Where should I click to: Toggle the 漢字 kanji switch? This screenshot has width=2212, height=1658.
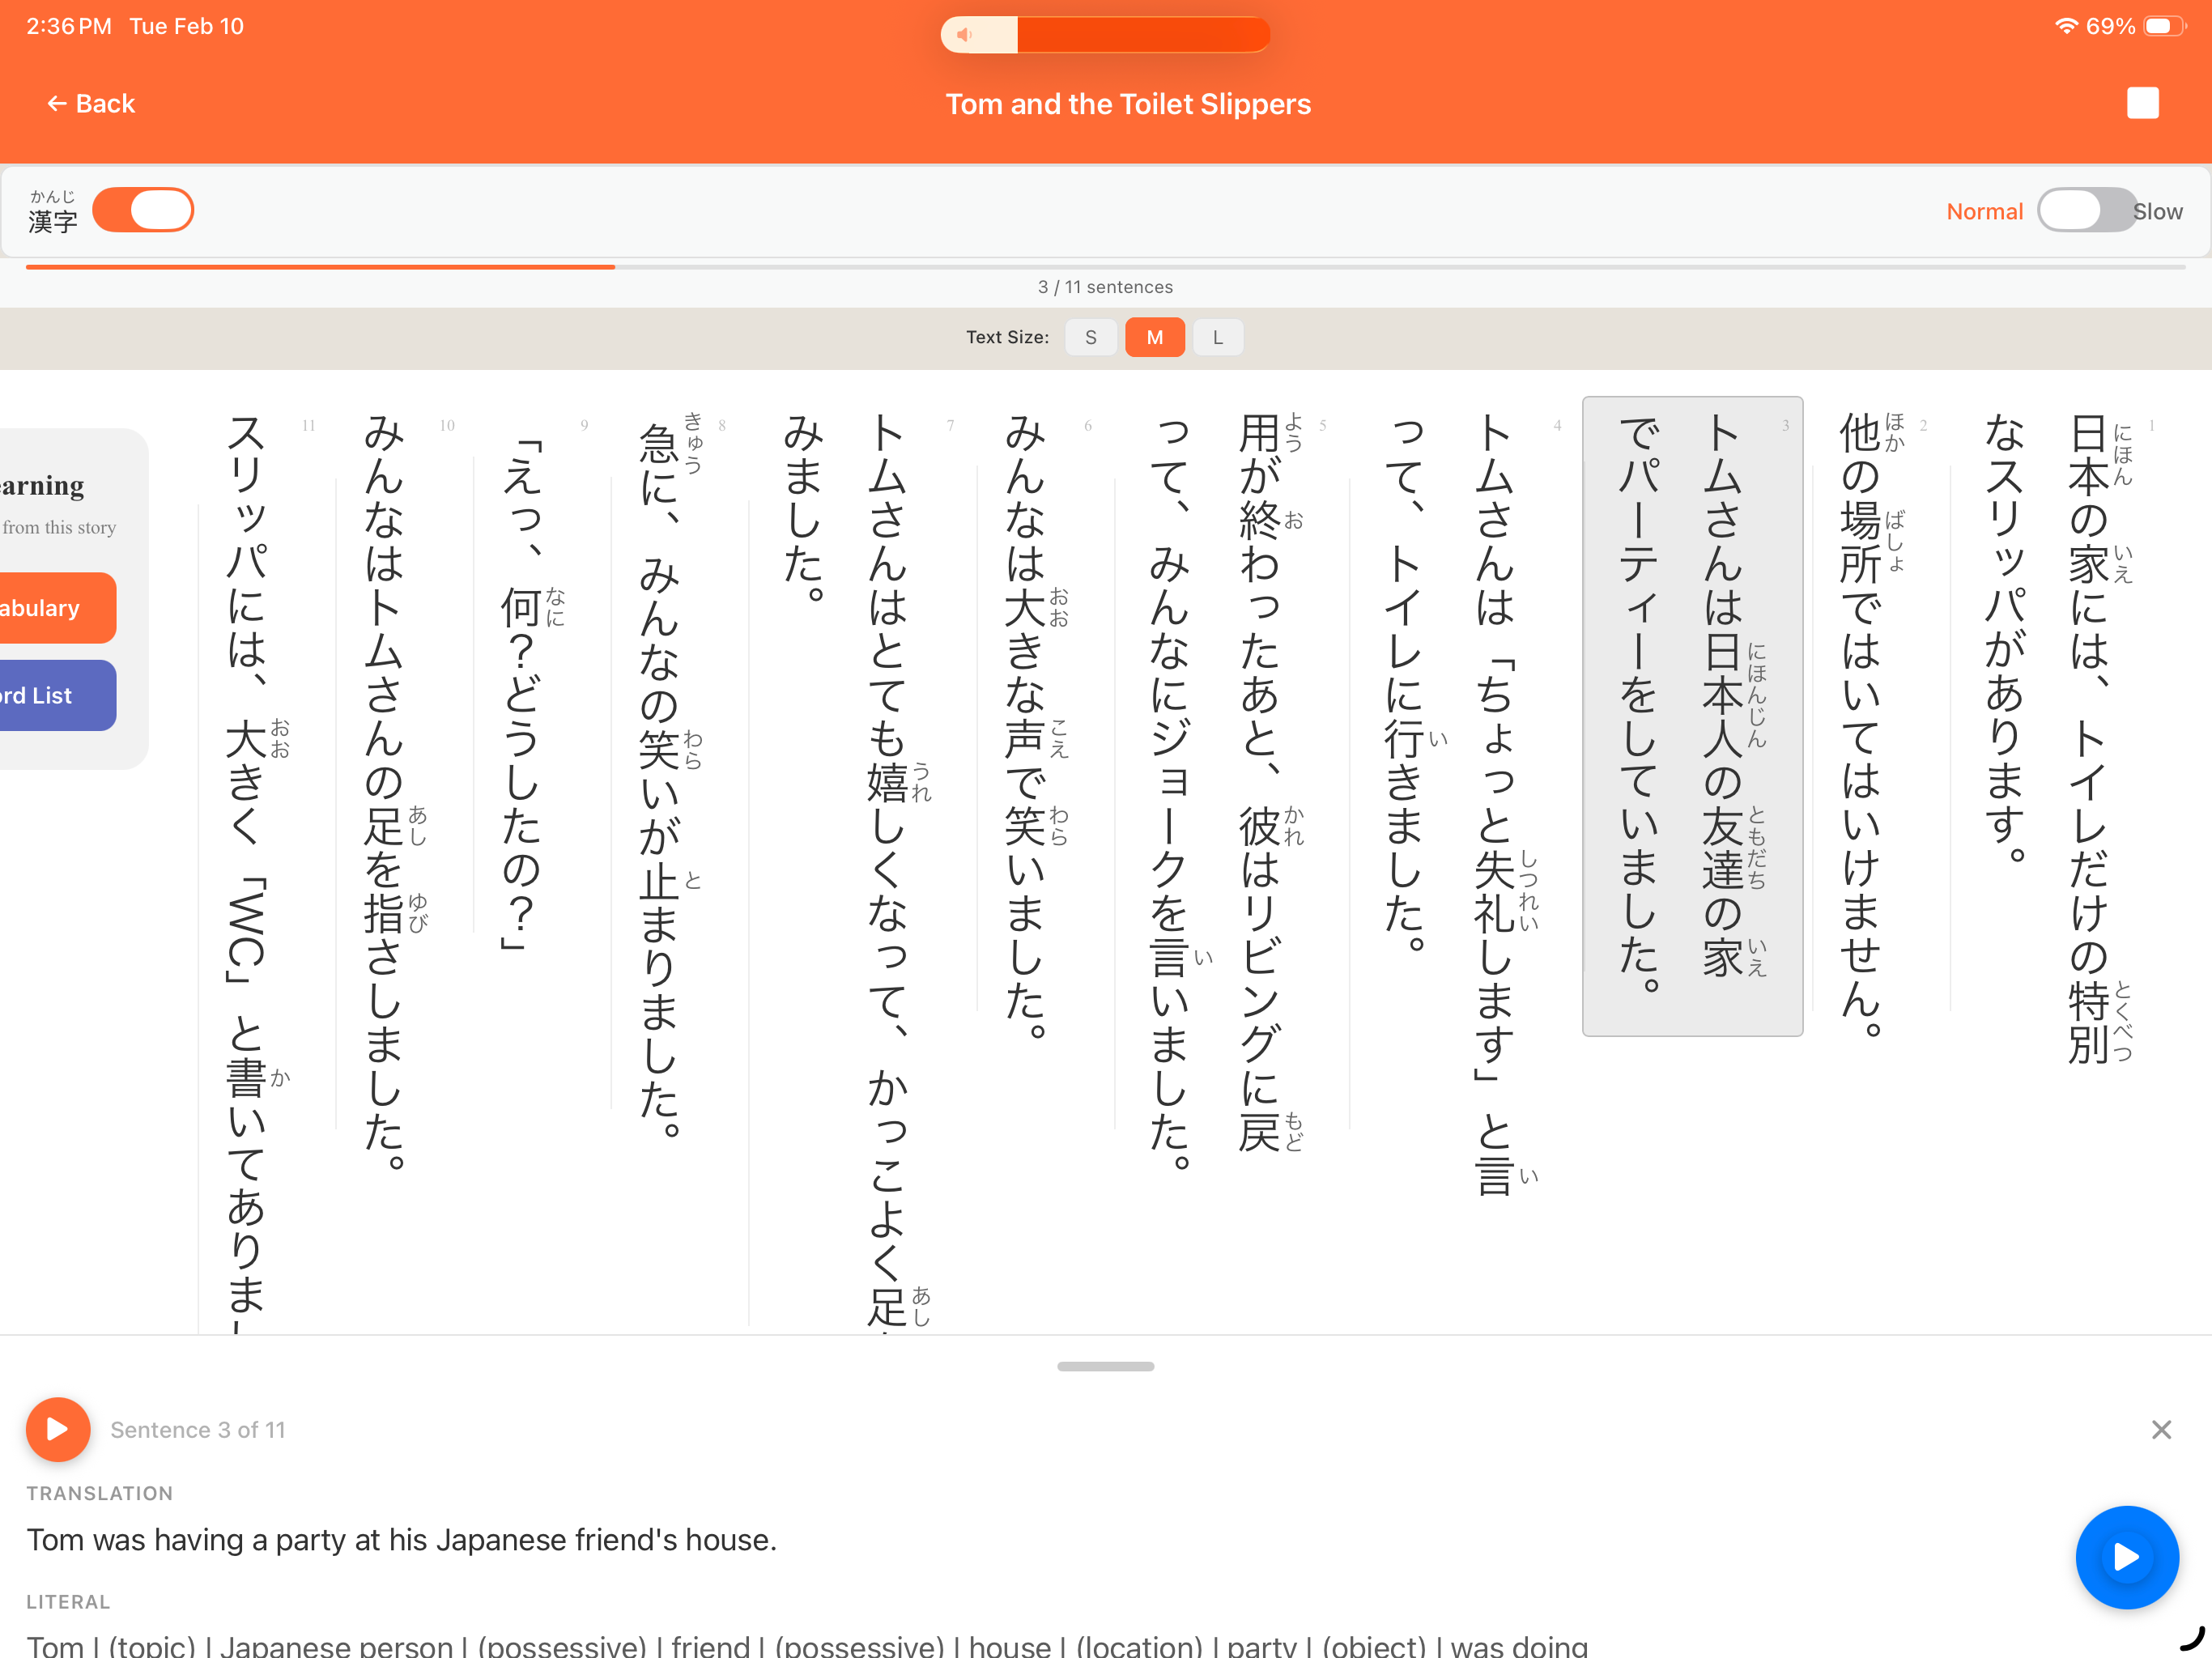[143, 210]
